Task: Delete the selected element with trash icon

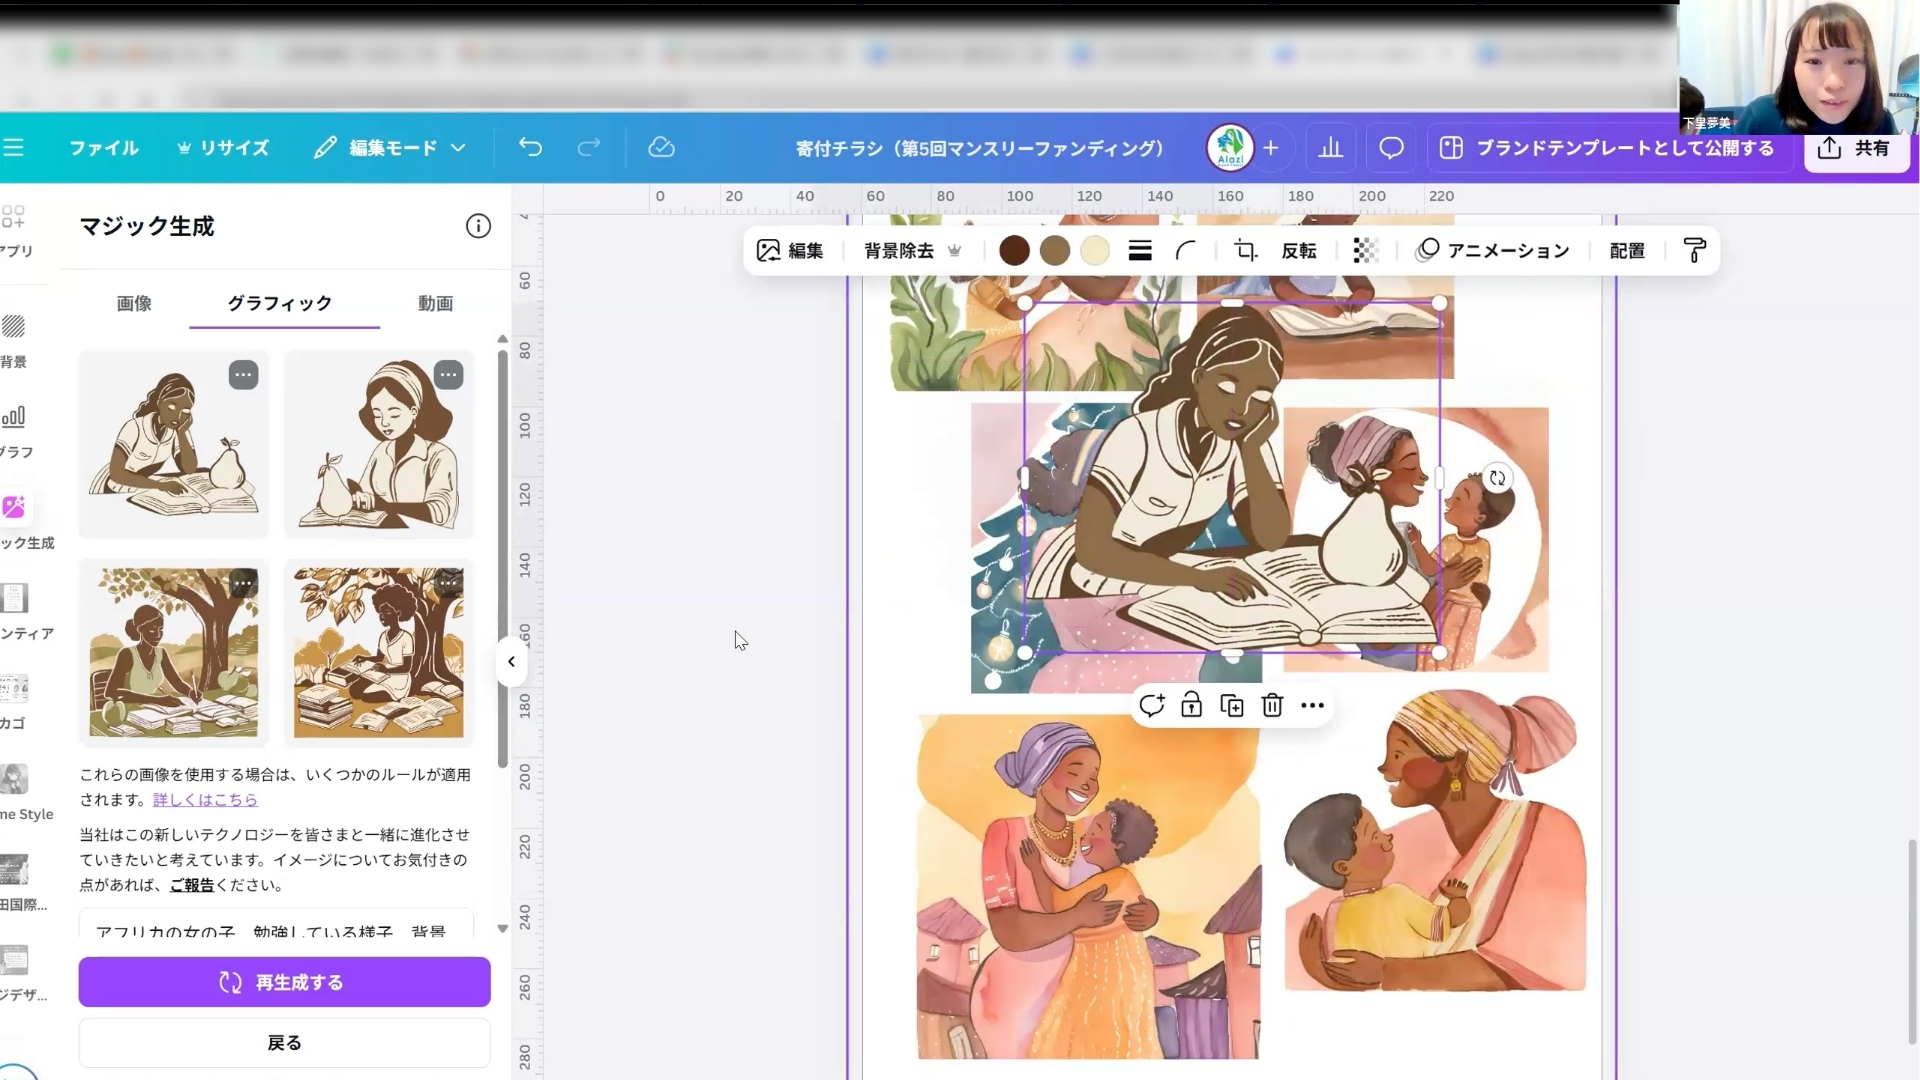Action: pos(1272,706)
